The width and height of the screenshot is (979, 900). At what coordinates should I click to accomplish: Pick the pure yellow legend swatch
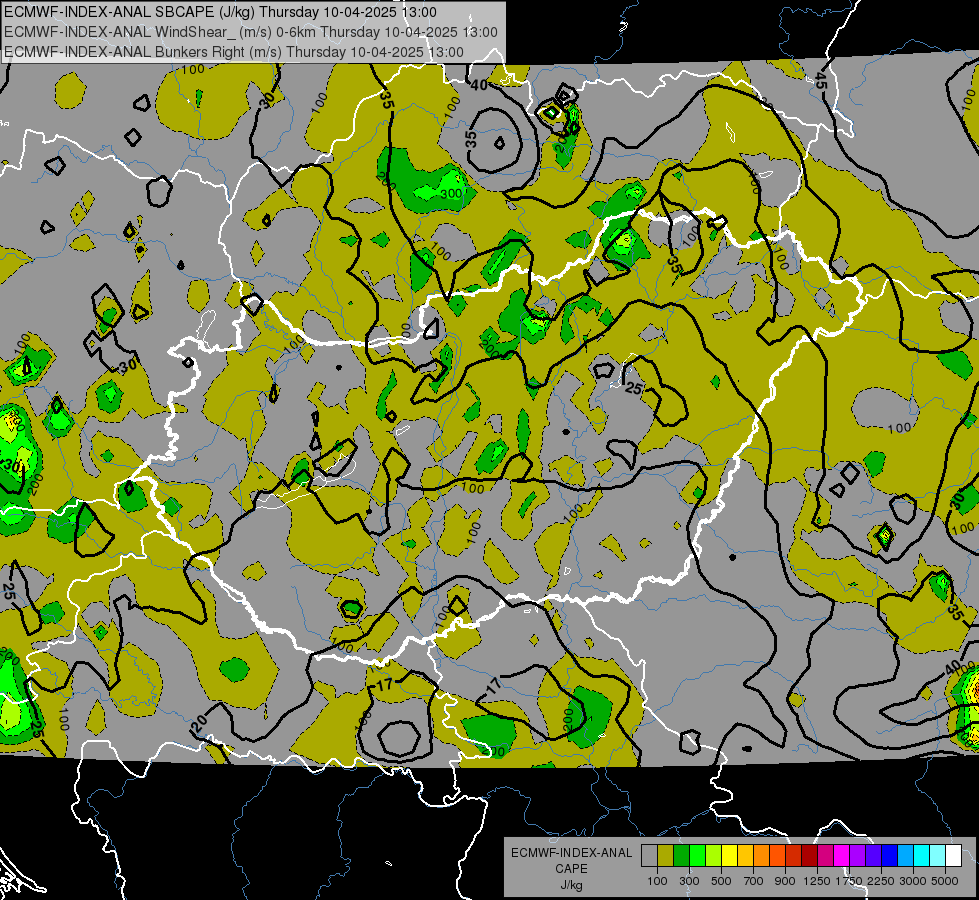tap(729, 856)
